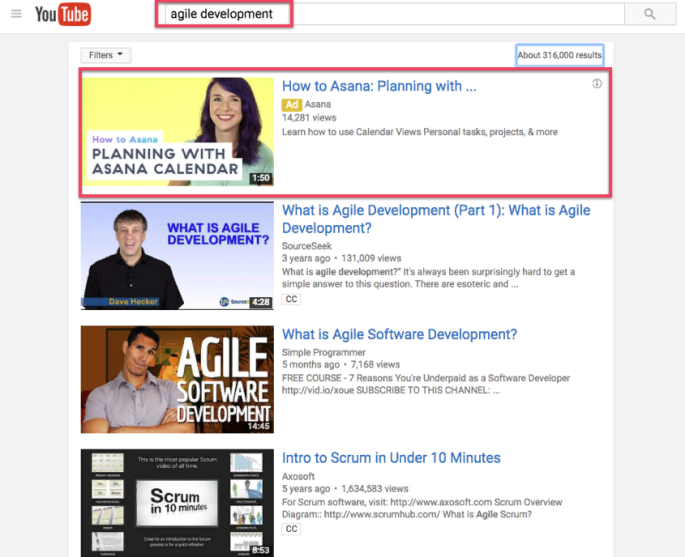Viewport: 685px width, 557px height.
Task: Open 'Intro to Scrum in Under 10 Minutes'
Action: tap(391, 458)
